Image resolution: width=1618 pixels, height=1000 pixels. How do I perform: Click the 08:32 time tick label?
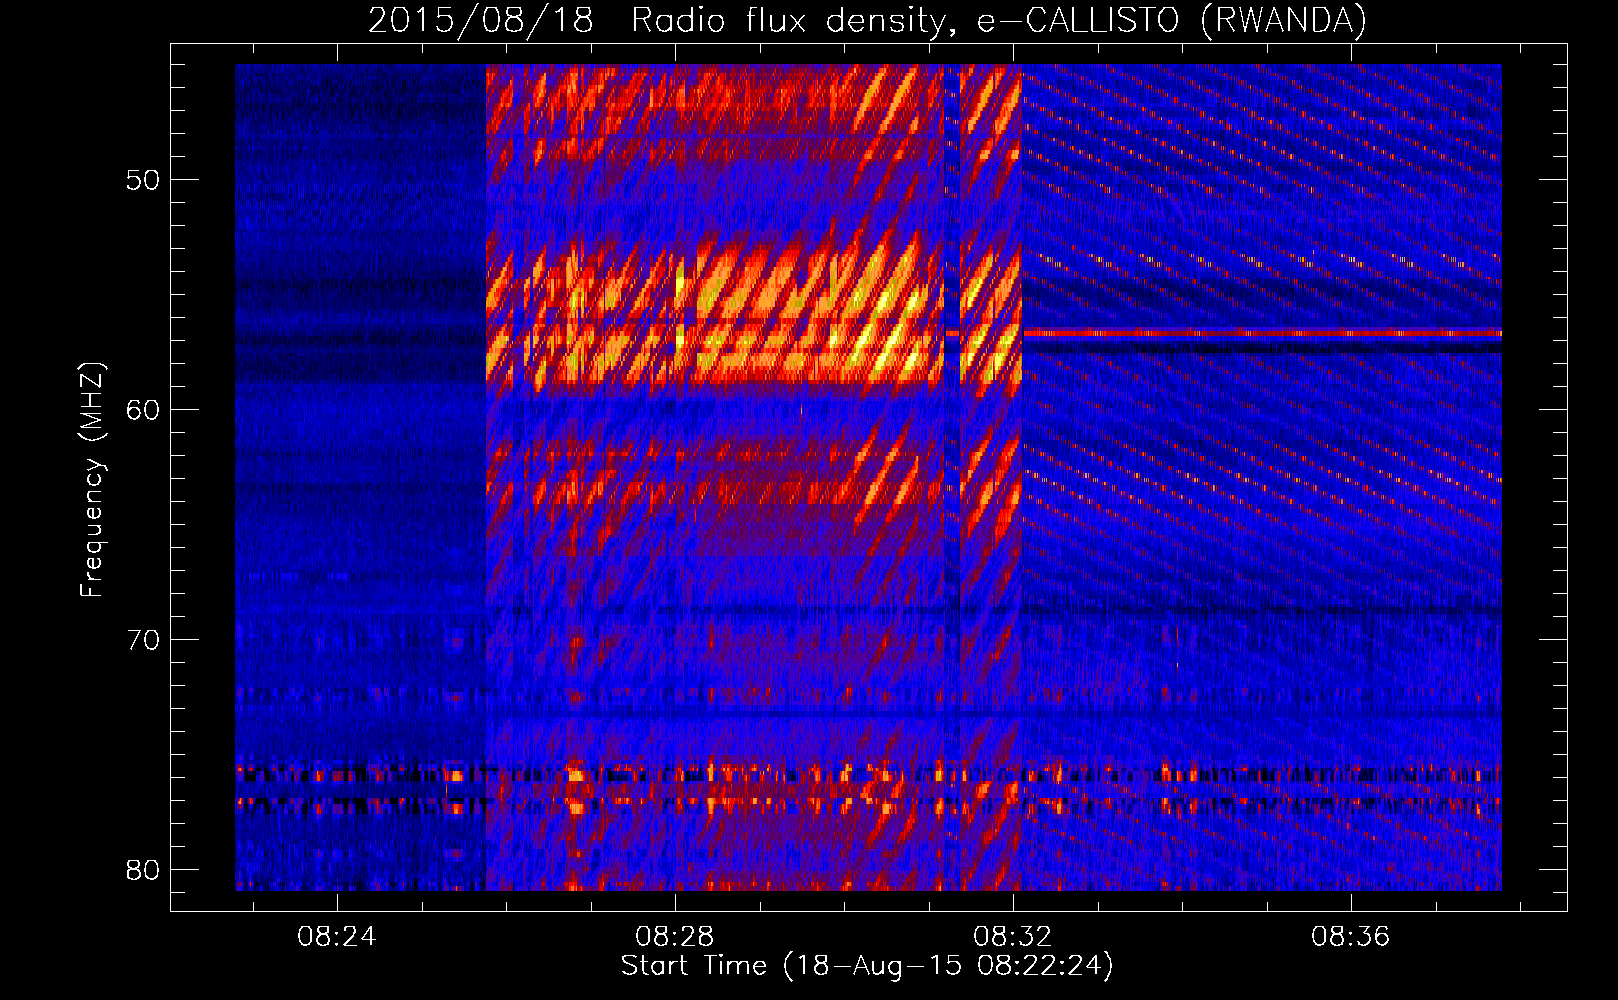[1013, 936]
